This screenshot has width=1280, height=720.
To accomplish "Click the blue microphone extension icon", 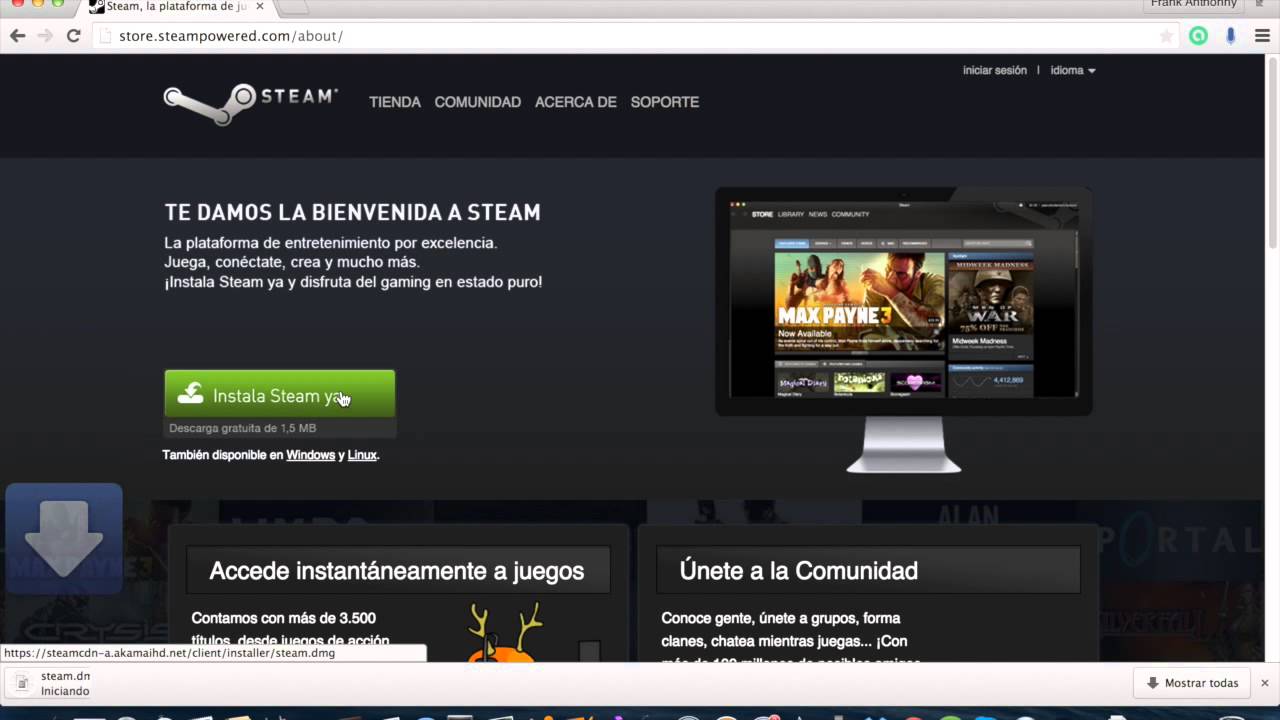I will click(1231, 36).
